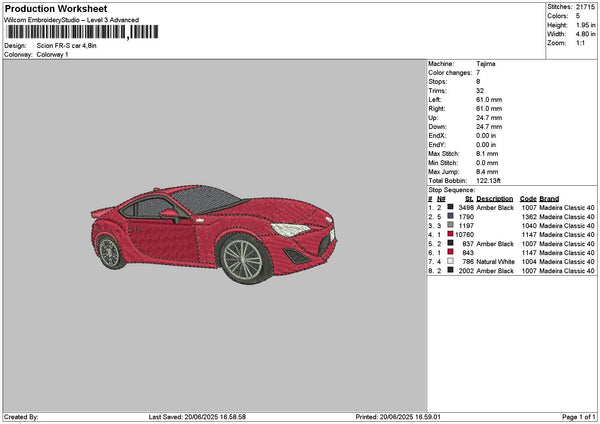Click the 'Page 1 of 1' footer text

tap(579, 417)
